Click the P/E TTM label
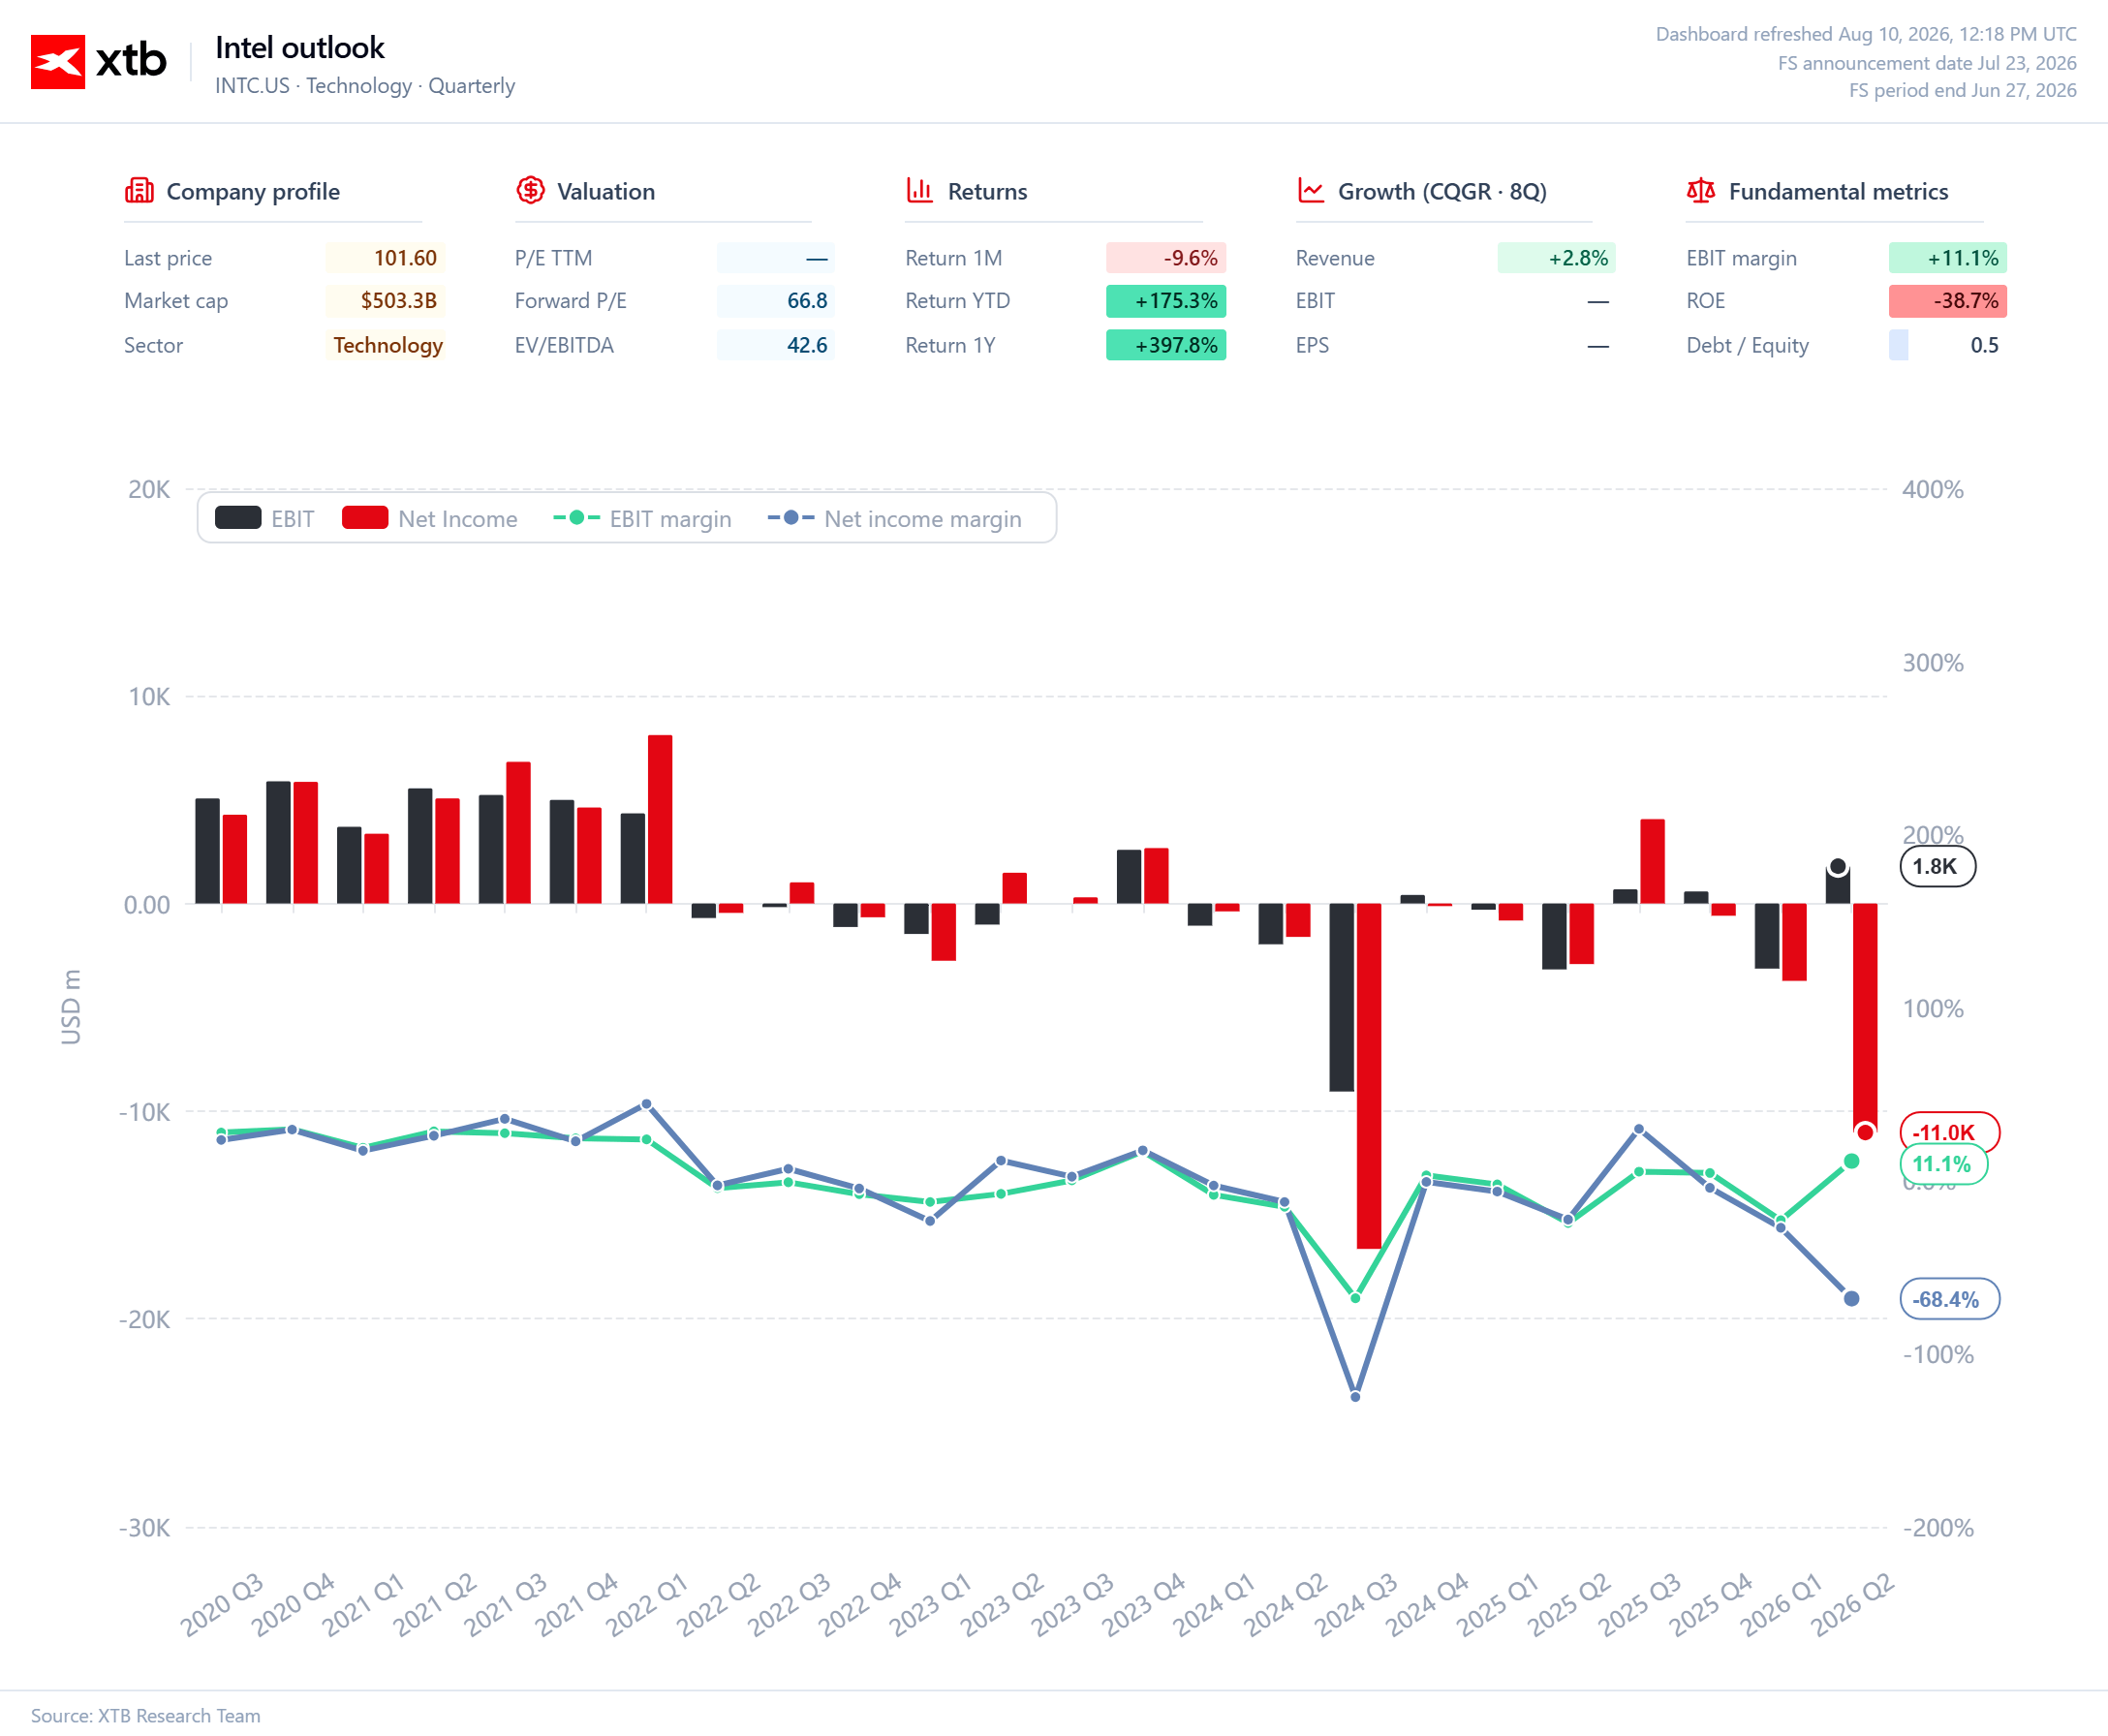Image resolution: width=2108 pixels, height=1736 pixels. click(553, 258)
